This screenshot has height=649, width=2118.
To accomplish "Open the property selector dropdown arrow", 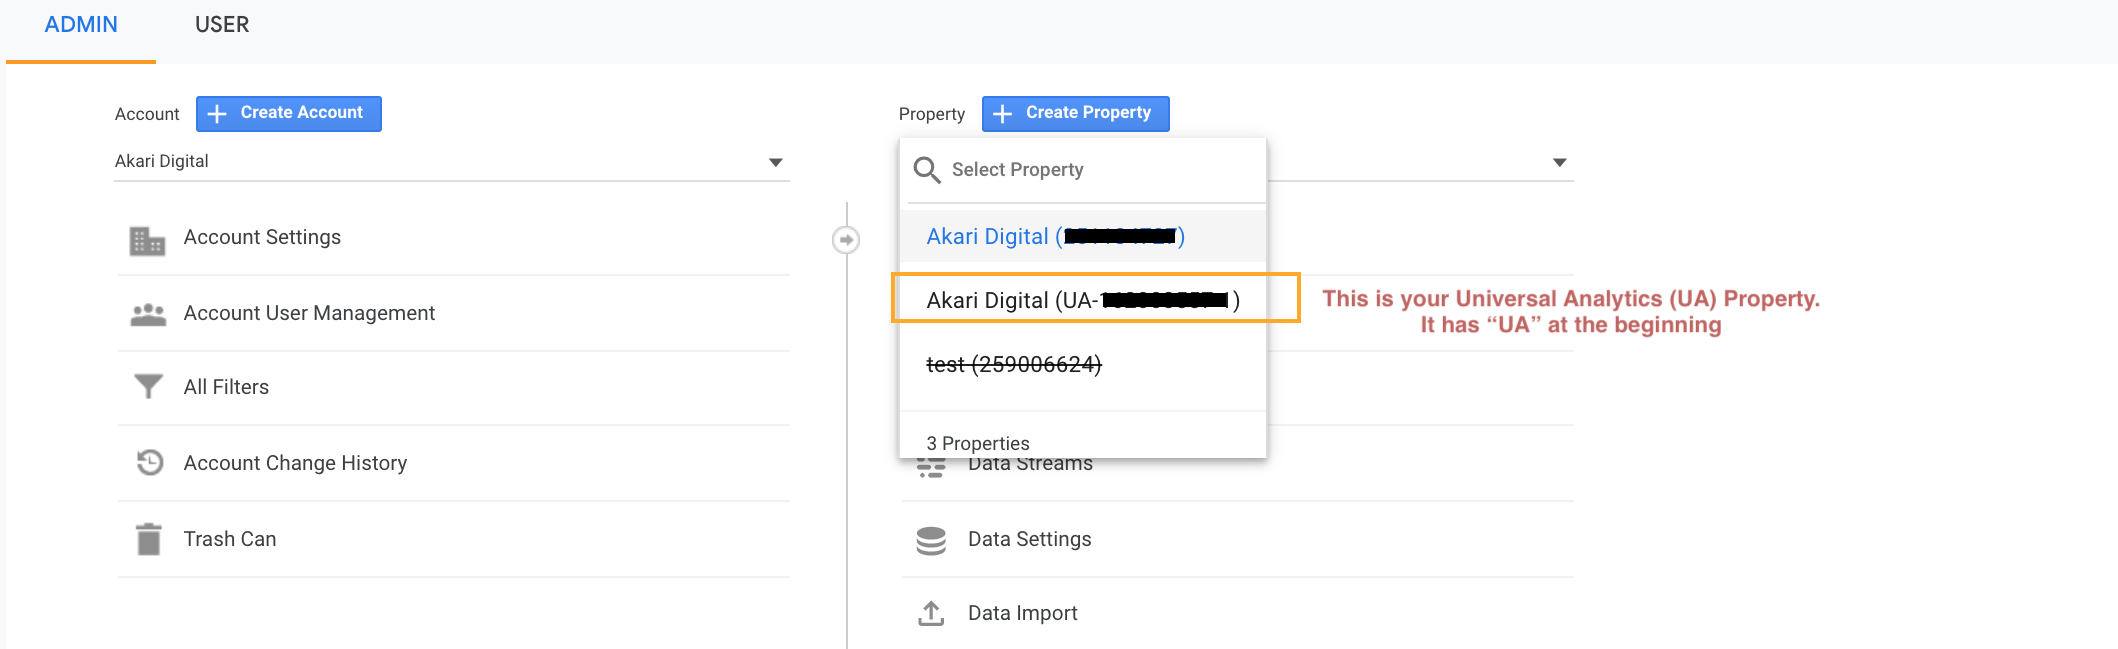I will (x=1559, y=162).
